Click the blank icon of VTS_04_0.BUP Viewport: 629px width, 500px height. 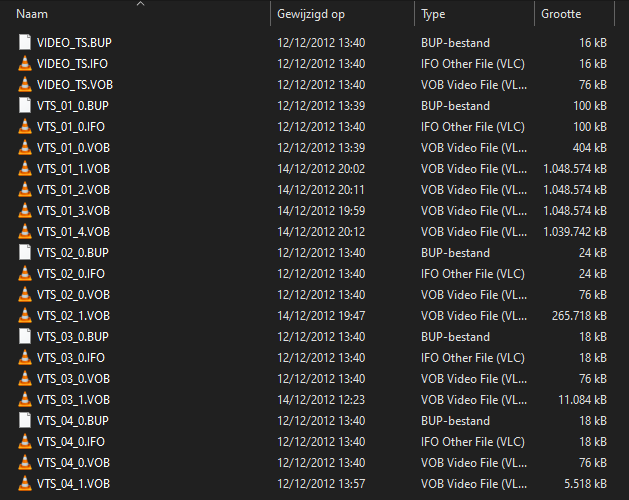25,421
